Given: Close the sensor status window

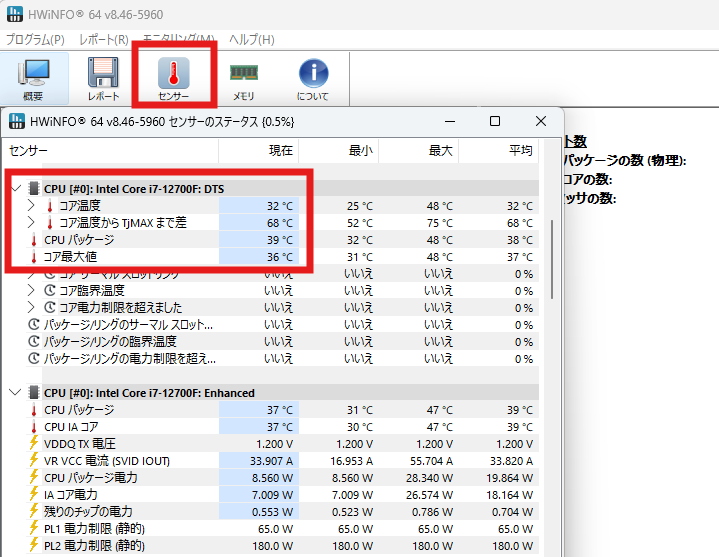Looking at the screenshot, I should point(541,121).
